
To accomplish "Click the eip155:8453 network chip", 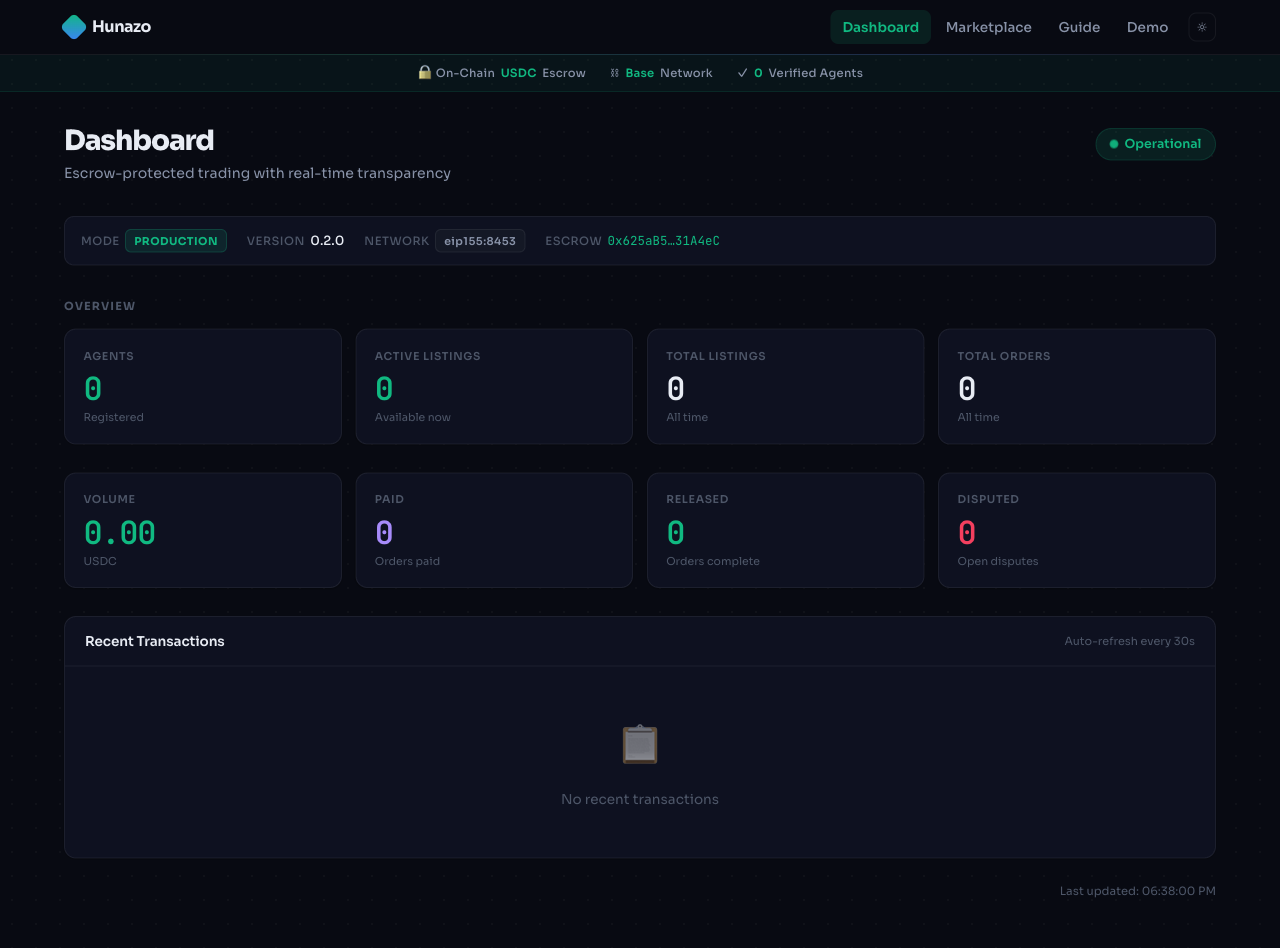I will [x=480, y=241].
